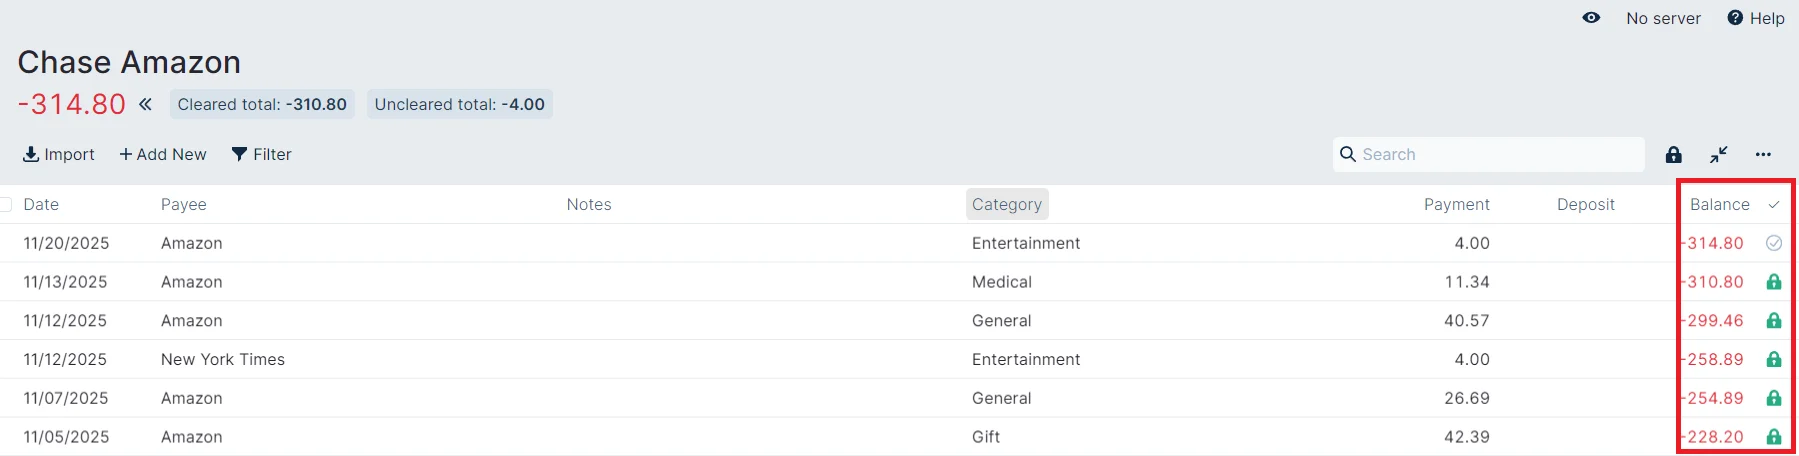Import transactions into the account
This screenshot has height=456, width=1799.
(59, 154)
